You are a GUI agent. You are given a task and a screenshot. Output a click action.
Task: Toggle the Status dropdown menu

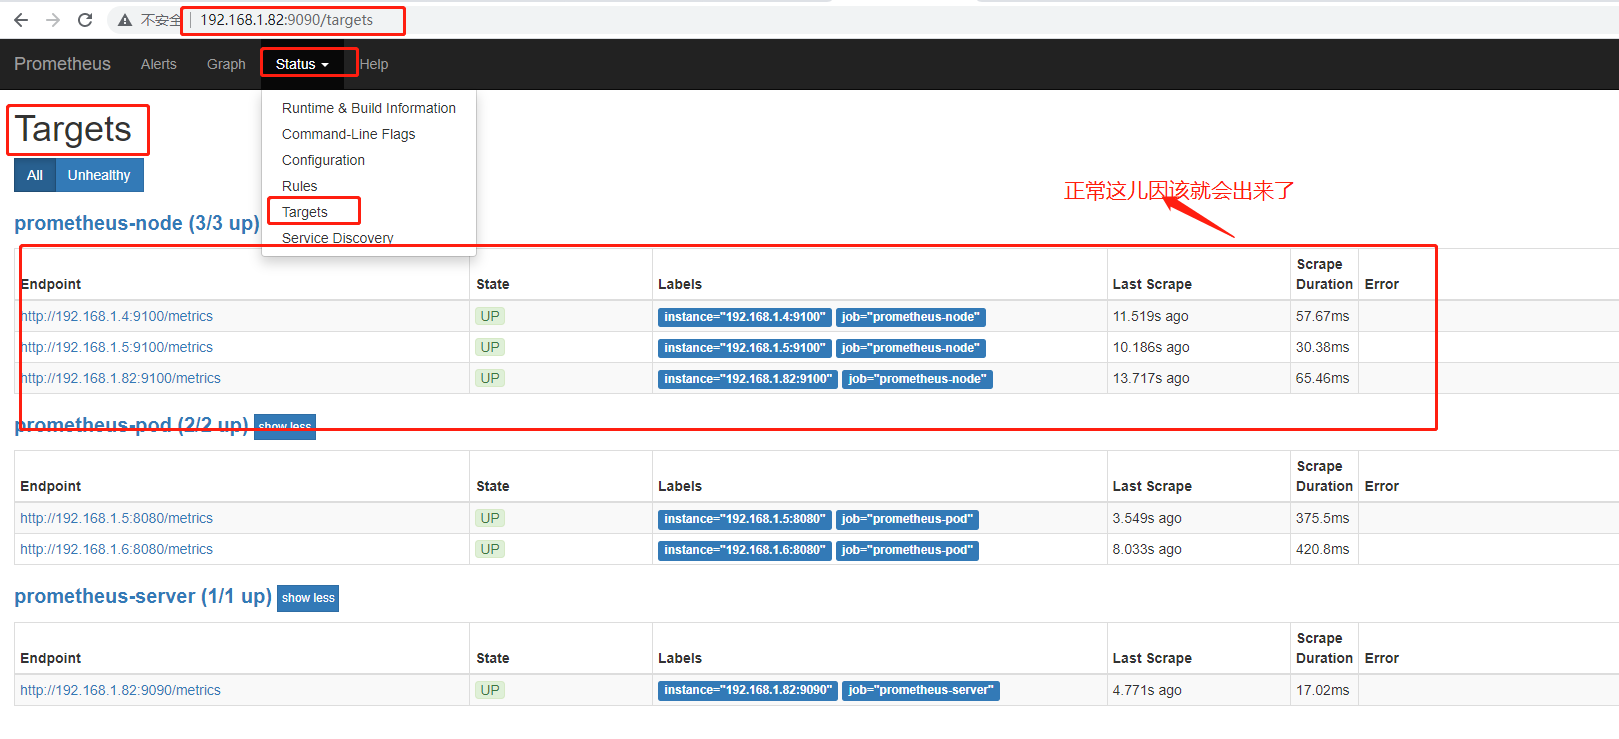[302, 64]
